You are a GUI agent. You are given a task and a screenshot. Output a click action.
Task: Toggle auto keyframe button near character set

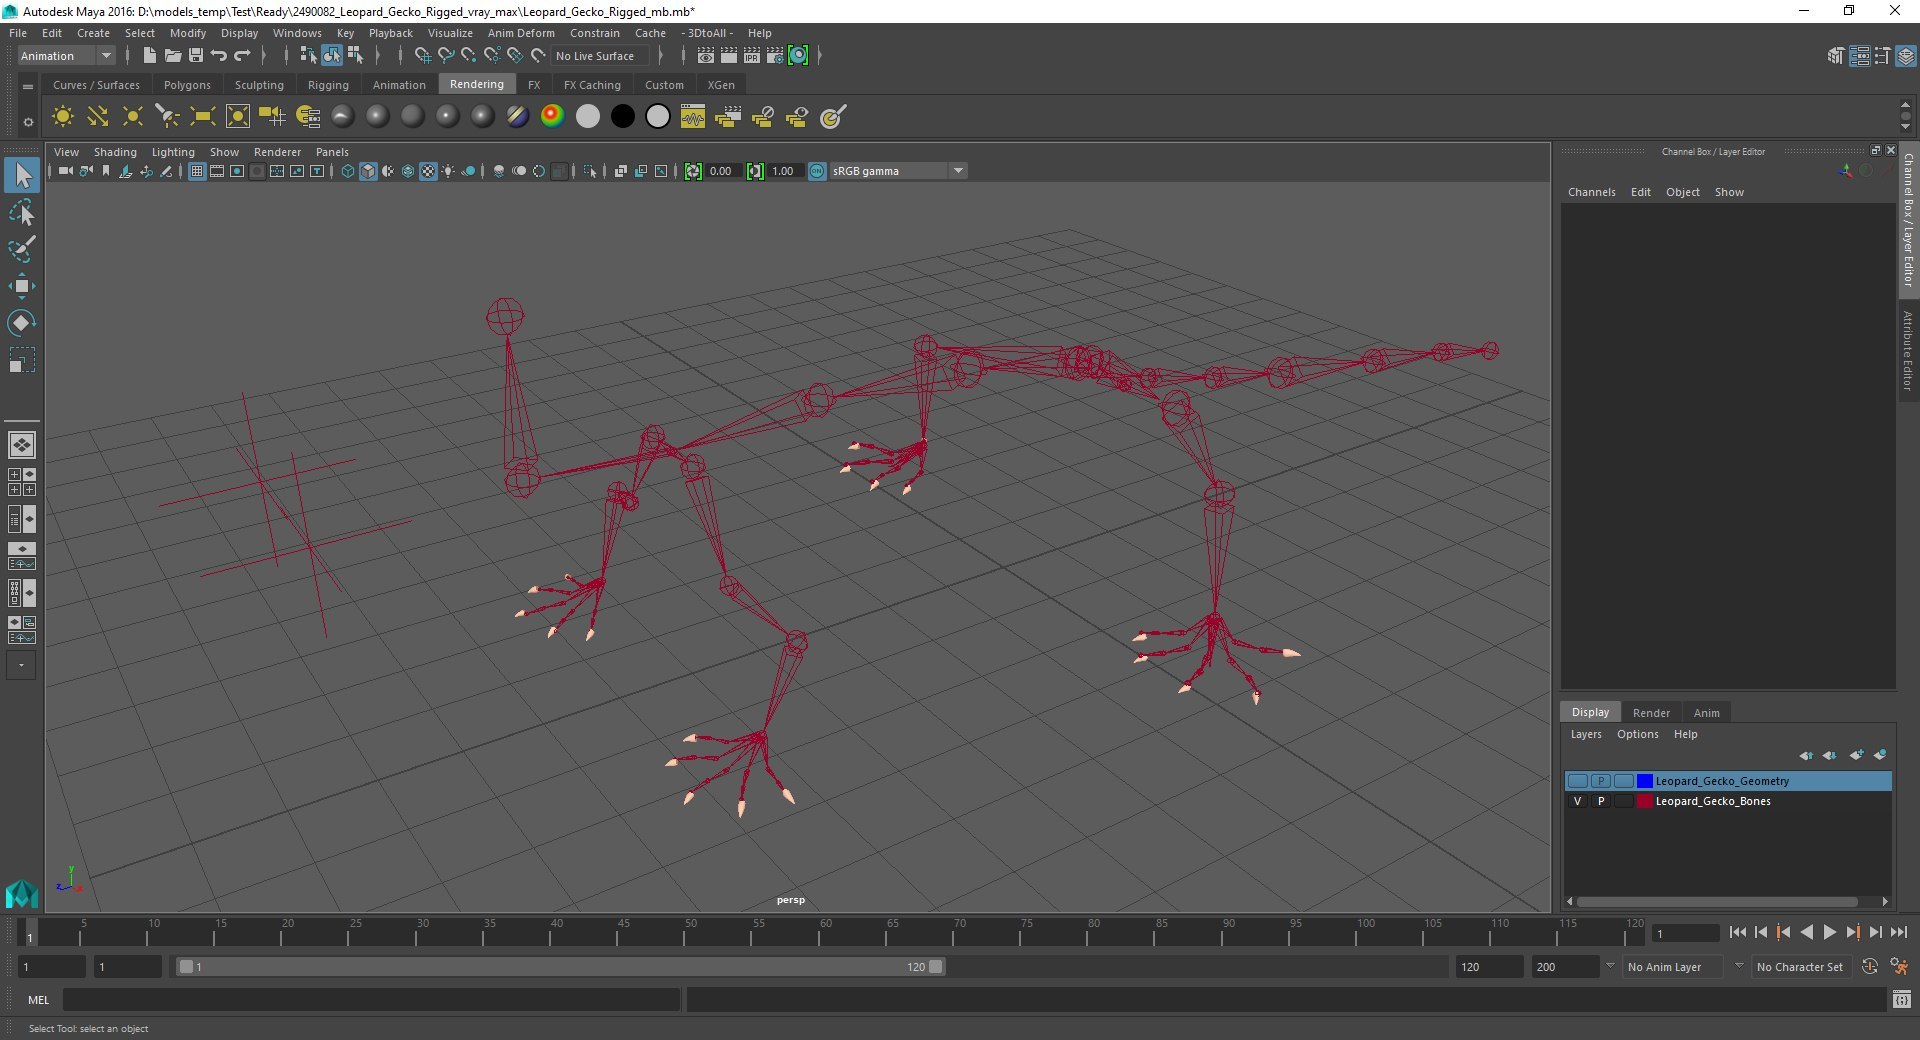pyautogui.click(x=1869, y=967)
